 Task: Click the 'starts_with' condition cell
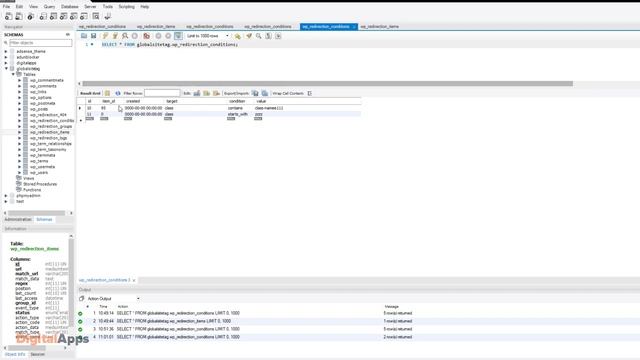coord(238,114)
